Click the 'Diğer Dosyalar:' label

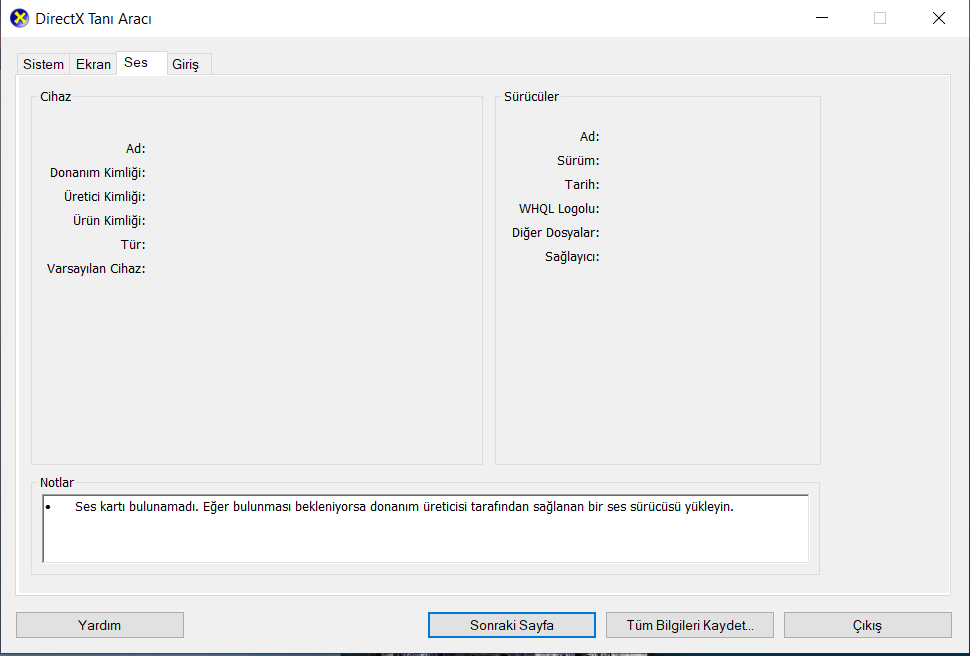(x=555, y=233)
